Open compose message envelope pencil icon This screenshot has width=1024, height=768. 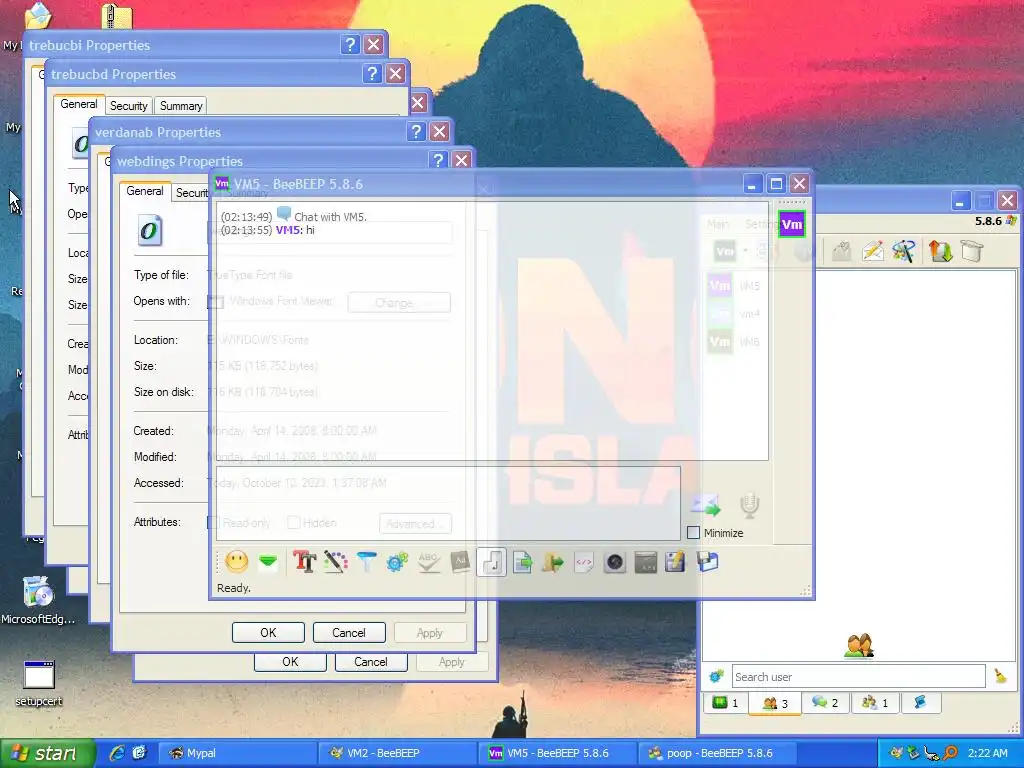(x=872, y=251)
